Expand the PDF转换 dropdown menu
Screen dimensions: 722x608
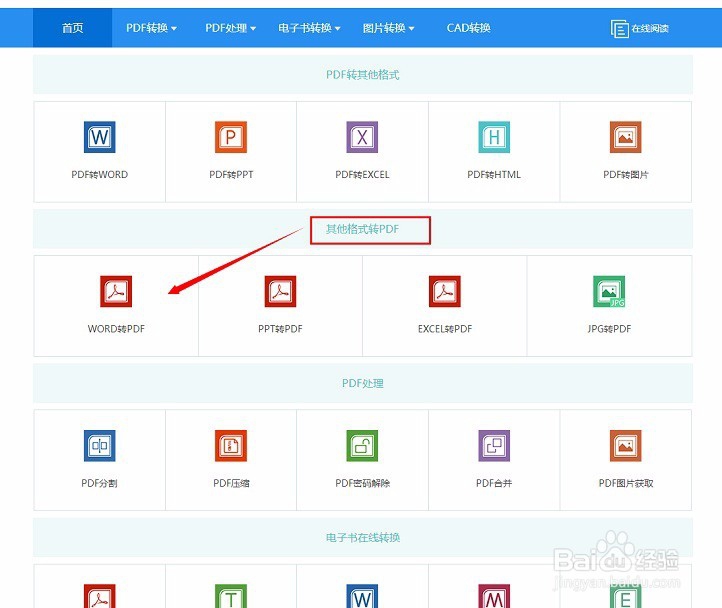pyautogui.click(x=151, y=28)
